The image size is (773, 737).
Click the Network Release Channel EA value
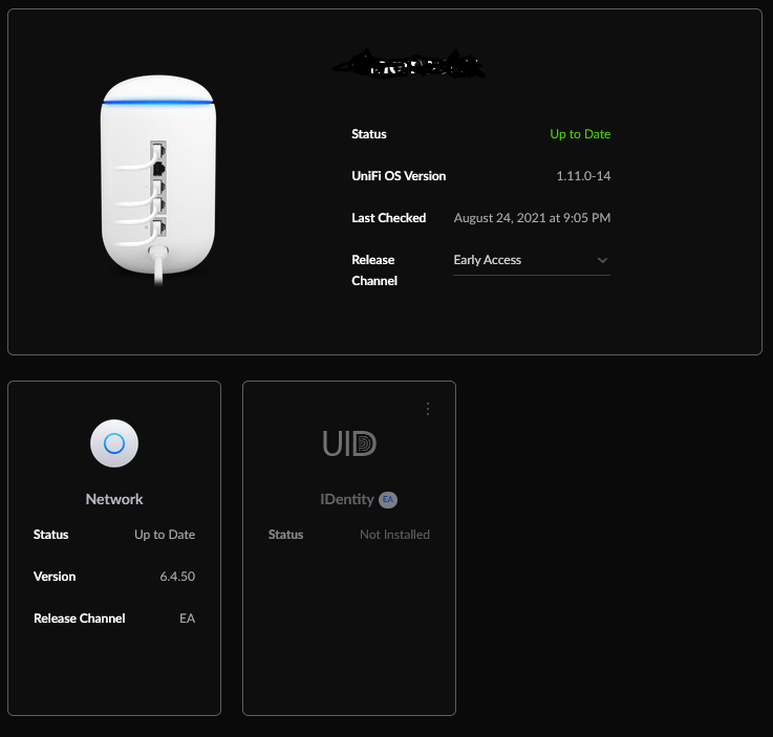pos(187,618)
